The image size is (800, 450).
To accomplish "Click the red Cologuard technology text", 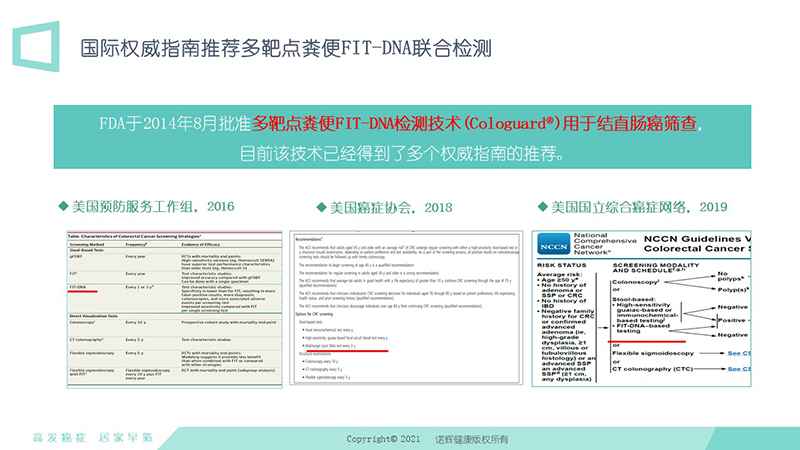I will pyautogui.click(x=419, y=124).
